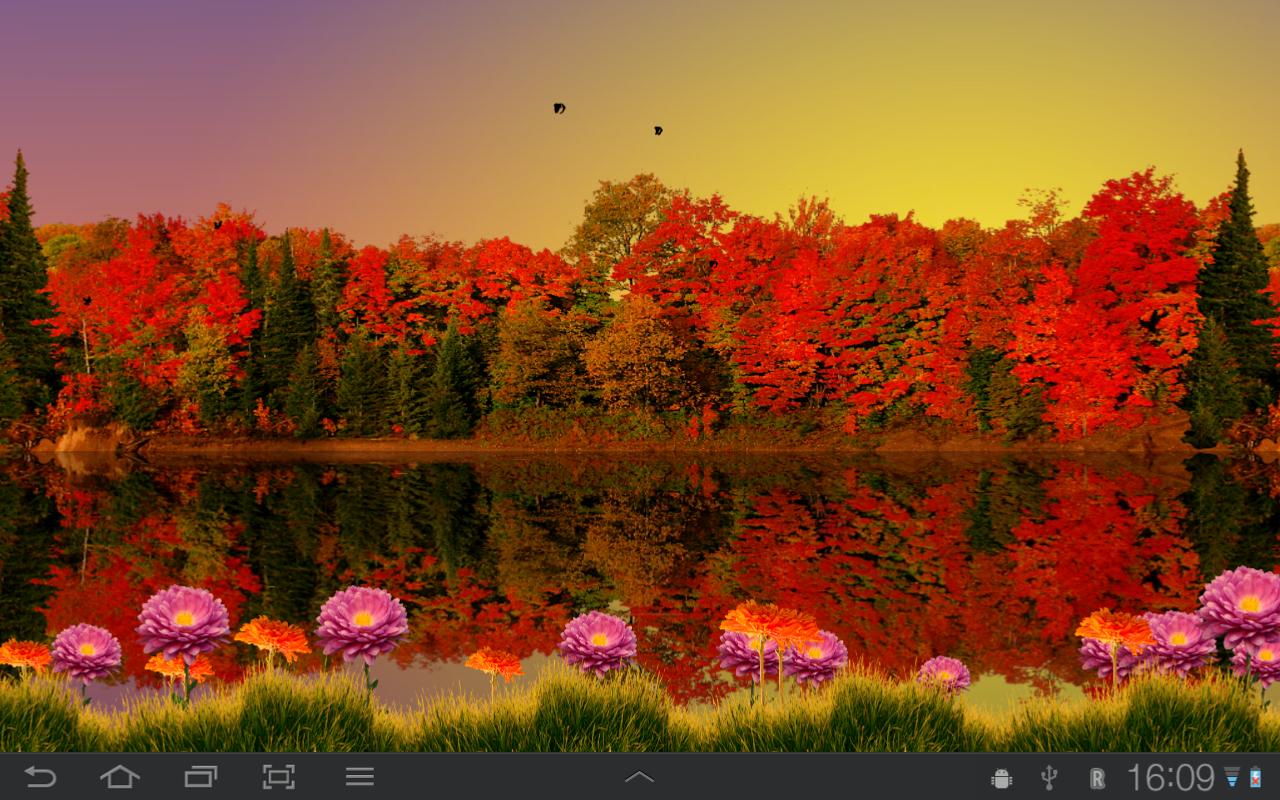The width and height of the screenshot is (1280, 800).
Task: Tap the R app status icon
Action: (1097, 776)
